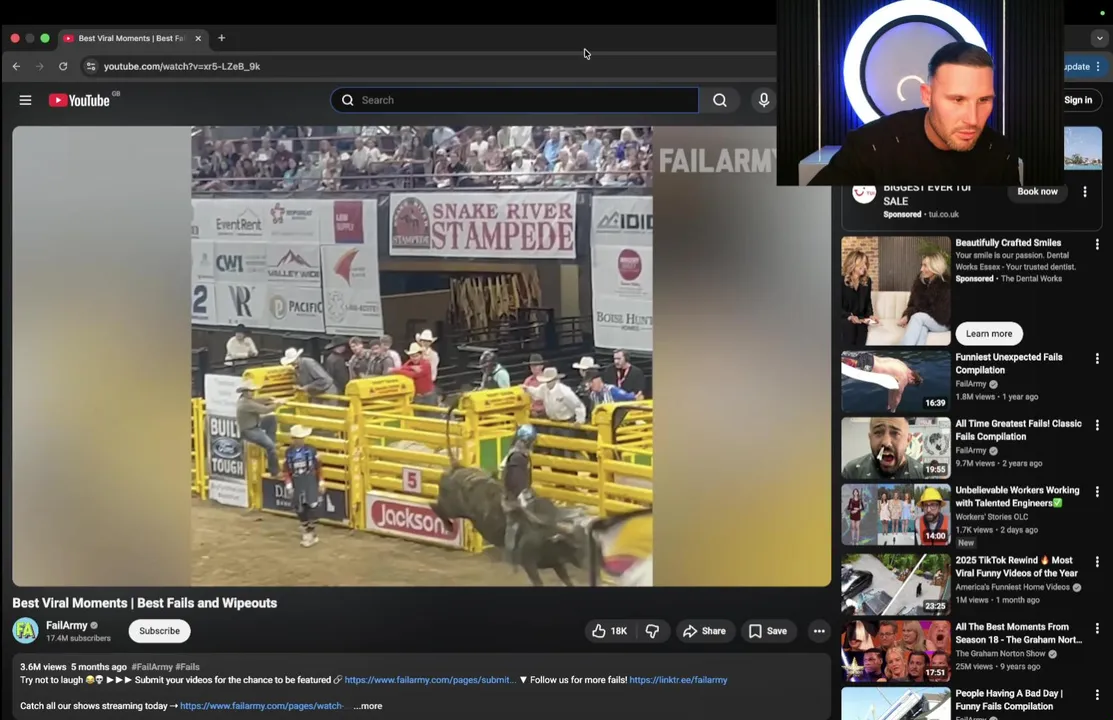Click the address bar URL
This screenshot has height=720, width=1113.
tap(182, 66)
